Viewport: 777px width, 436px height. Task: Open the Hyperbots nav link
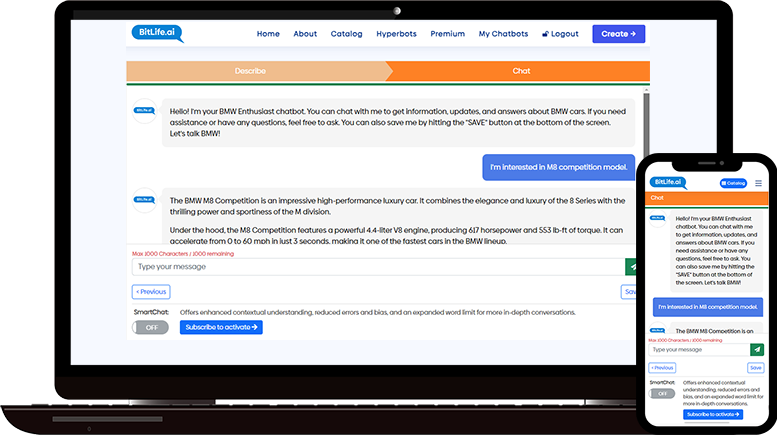click(396, 34)
